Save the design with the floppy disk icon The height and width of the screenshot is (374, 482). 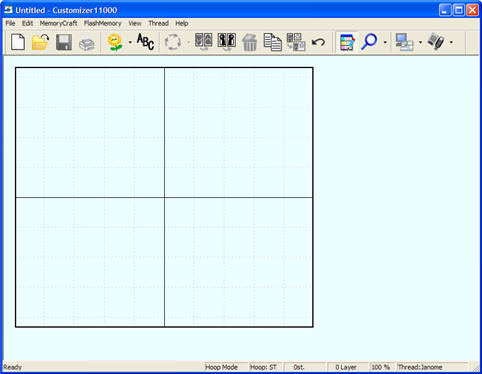point(64,42)
